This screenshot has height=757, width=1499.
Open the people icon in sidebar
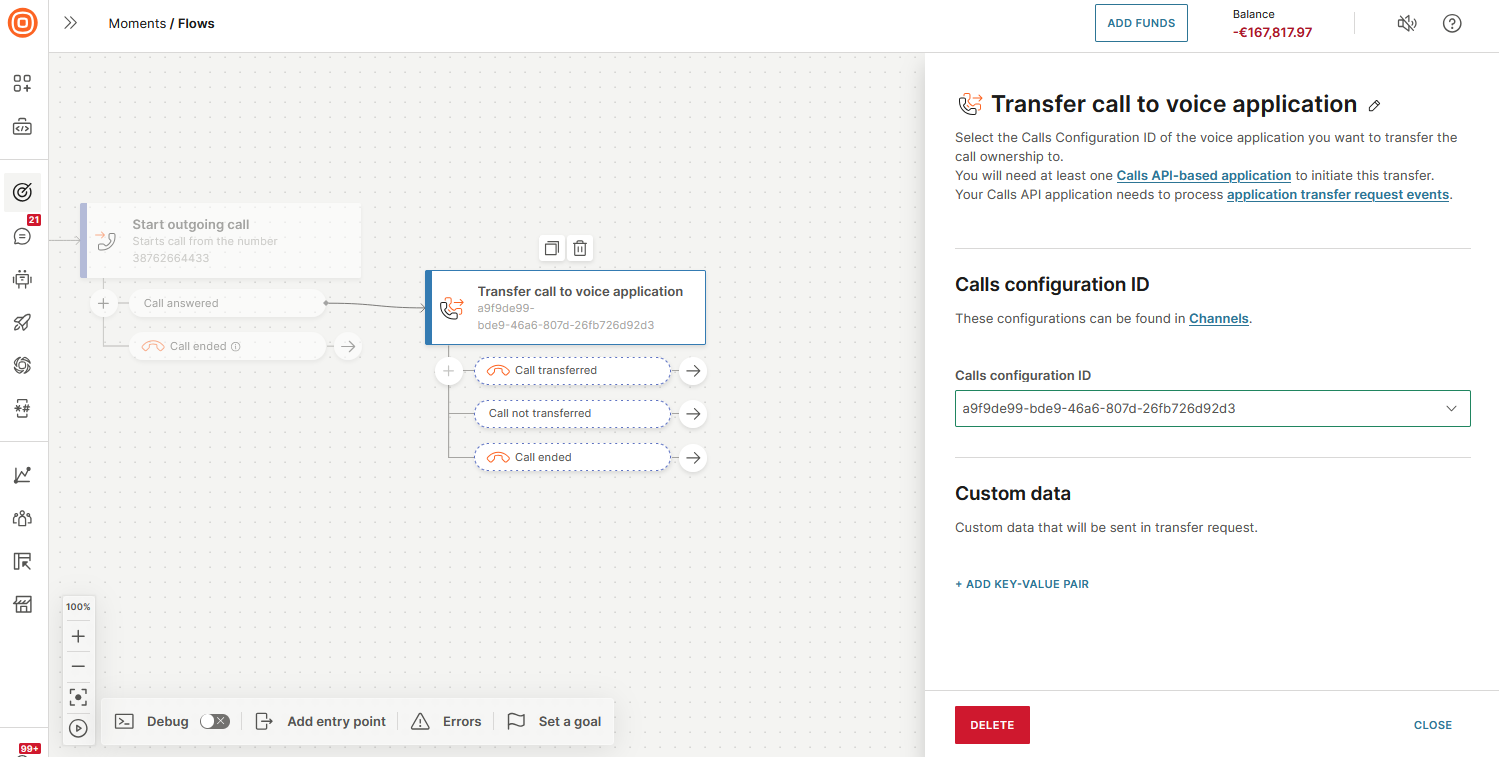point(22,518)
